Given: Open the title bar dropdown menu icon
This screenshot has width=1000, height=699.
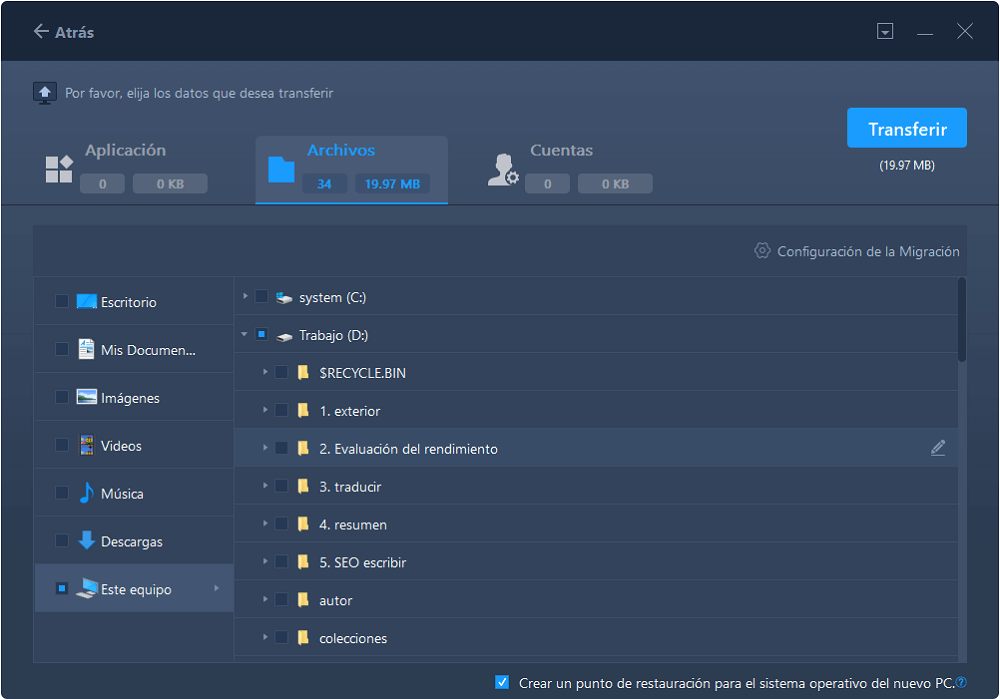Looking at the screenshot, I should tap(885, 31).
